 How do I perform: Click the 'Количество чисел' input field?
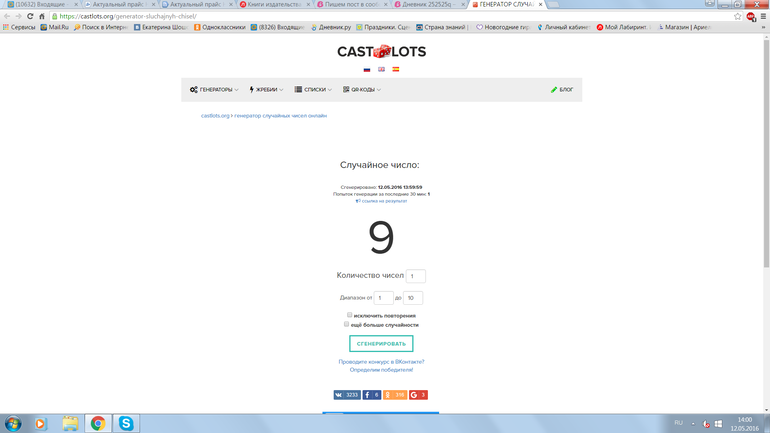tap(415, 276)
